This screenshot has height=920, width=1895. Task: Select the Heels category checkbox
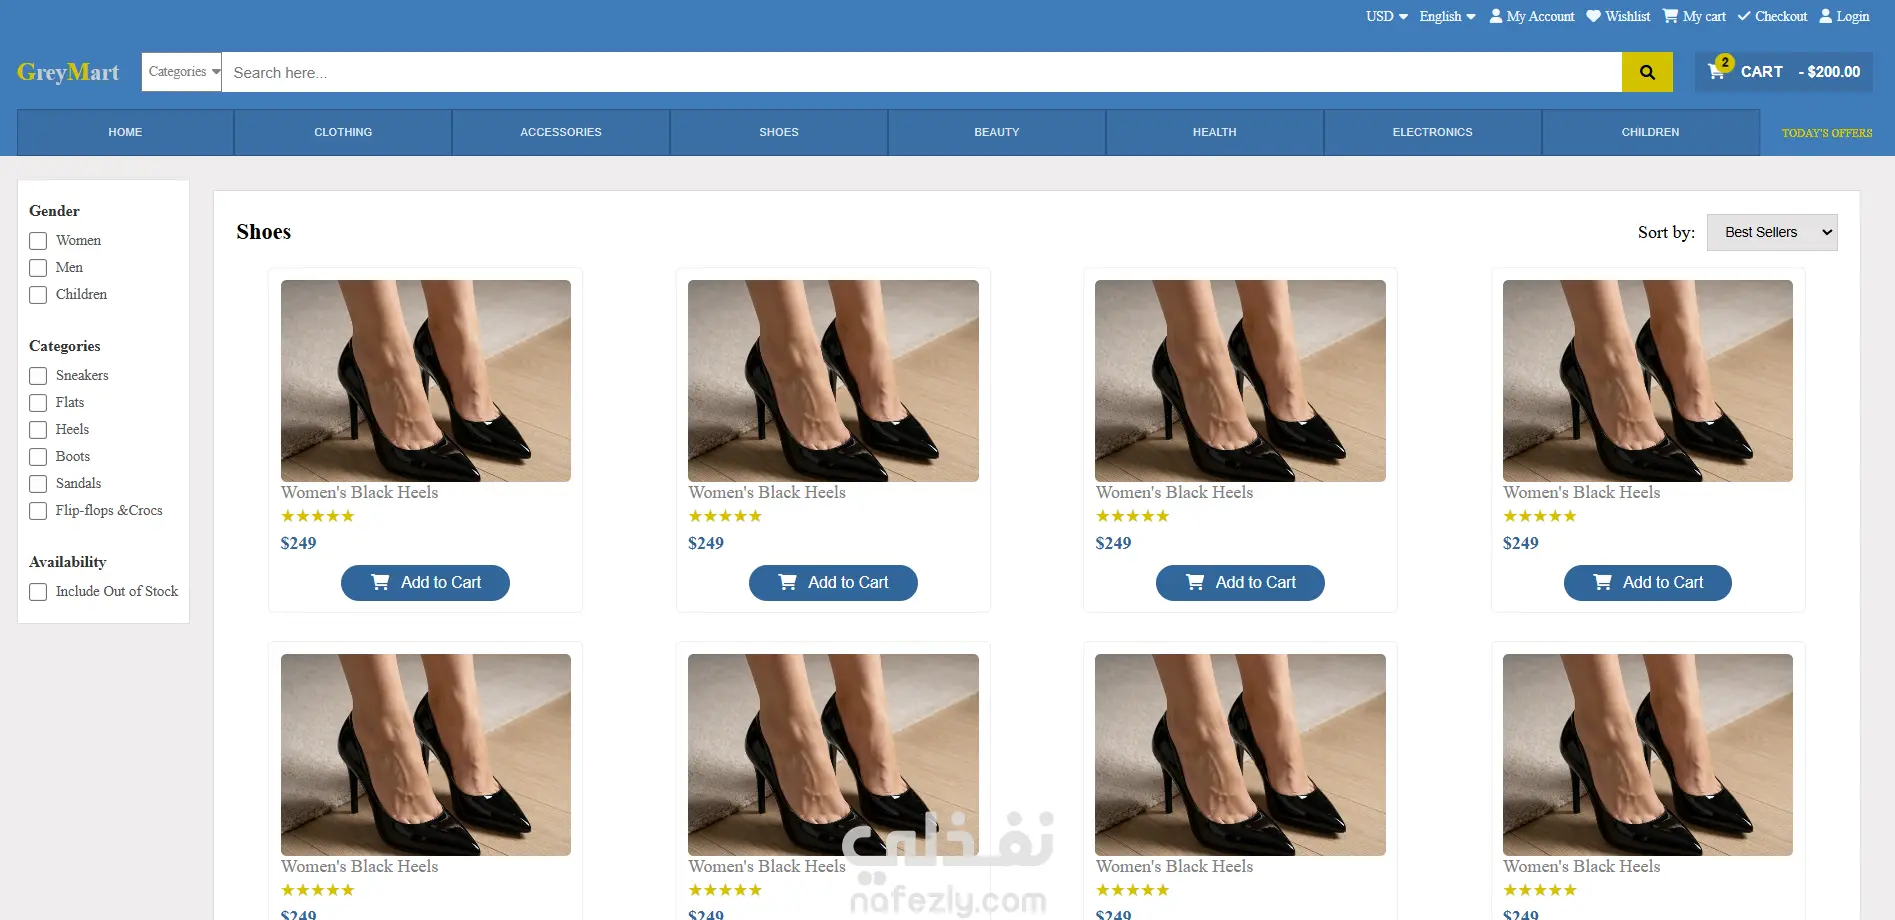pyautogui.click(x=38, y=430)
